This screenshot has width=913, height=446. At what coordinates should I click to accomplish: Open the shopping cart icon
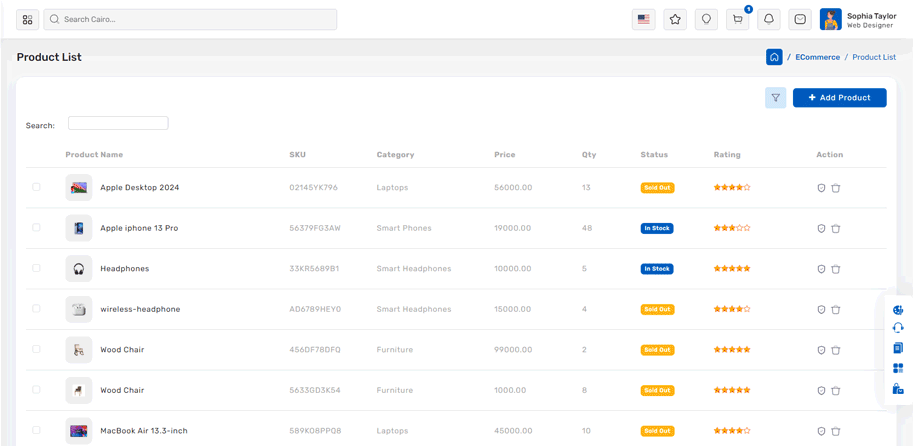pyautogui.click(x=738, y=19)
